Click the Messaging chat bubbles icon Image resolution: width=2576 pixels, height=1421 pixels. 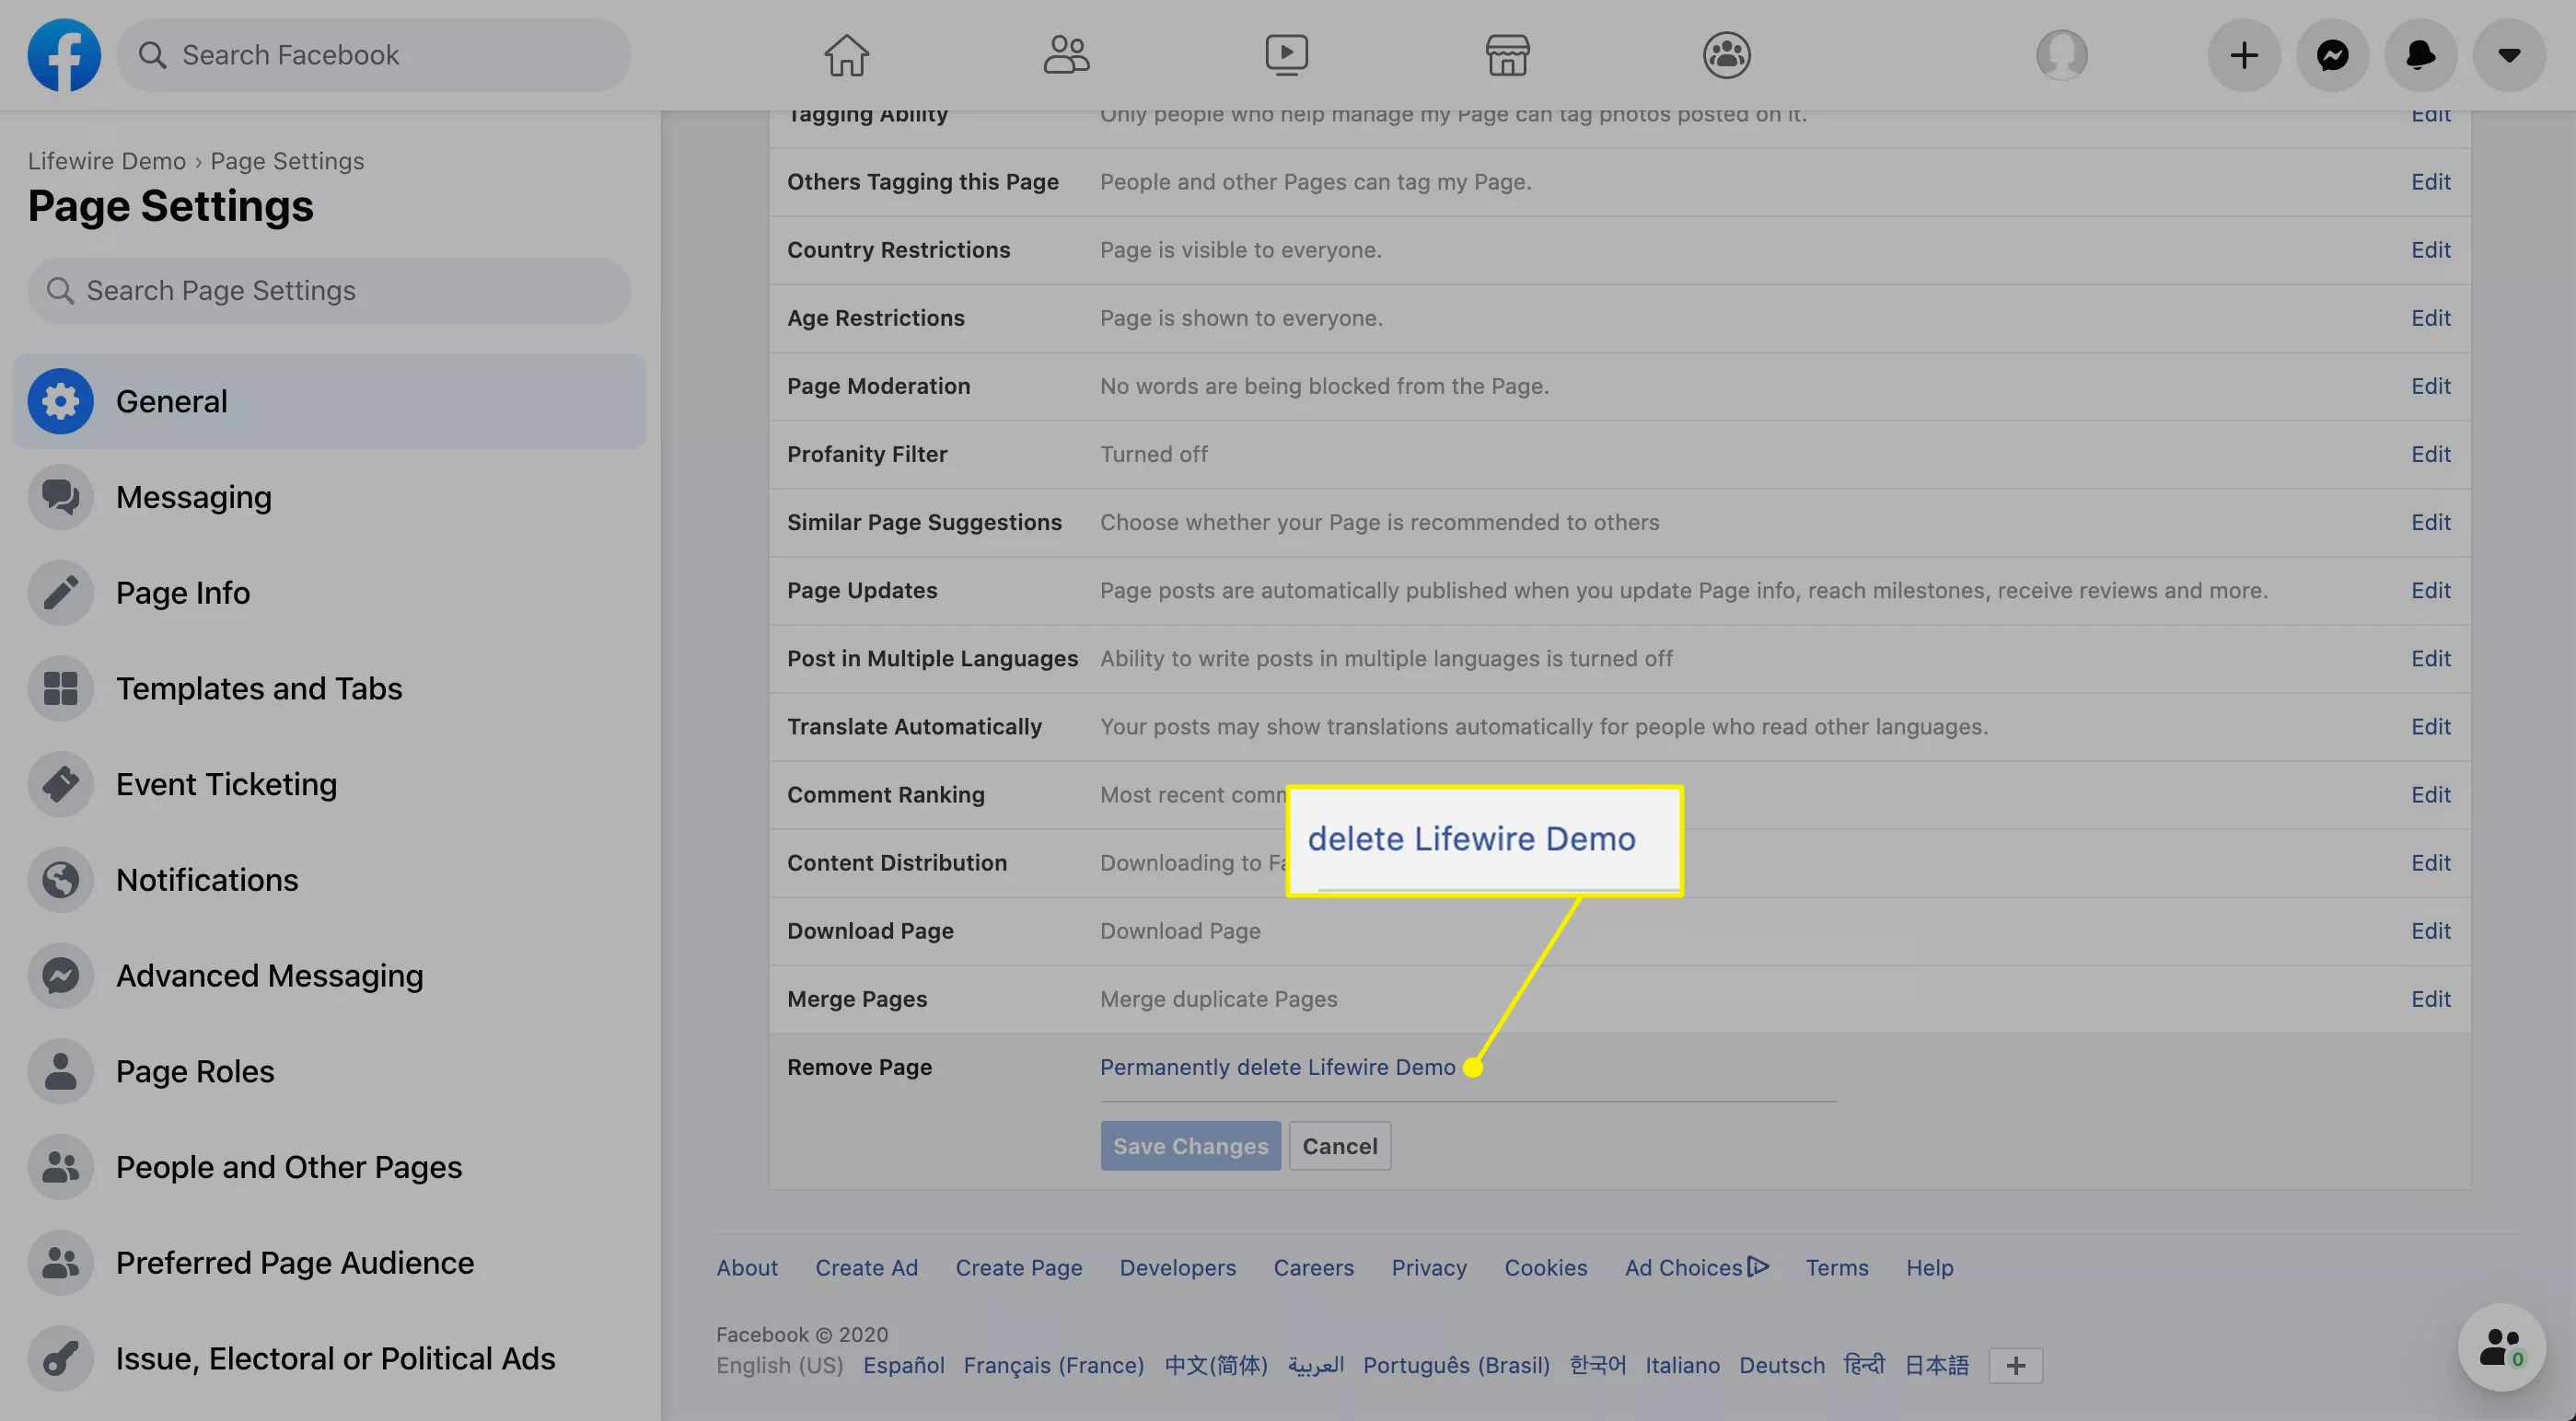(x=60, y=497)
